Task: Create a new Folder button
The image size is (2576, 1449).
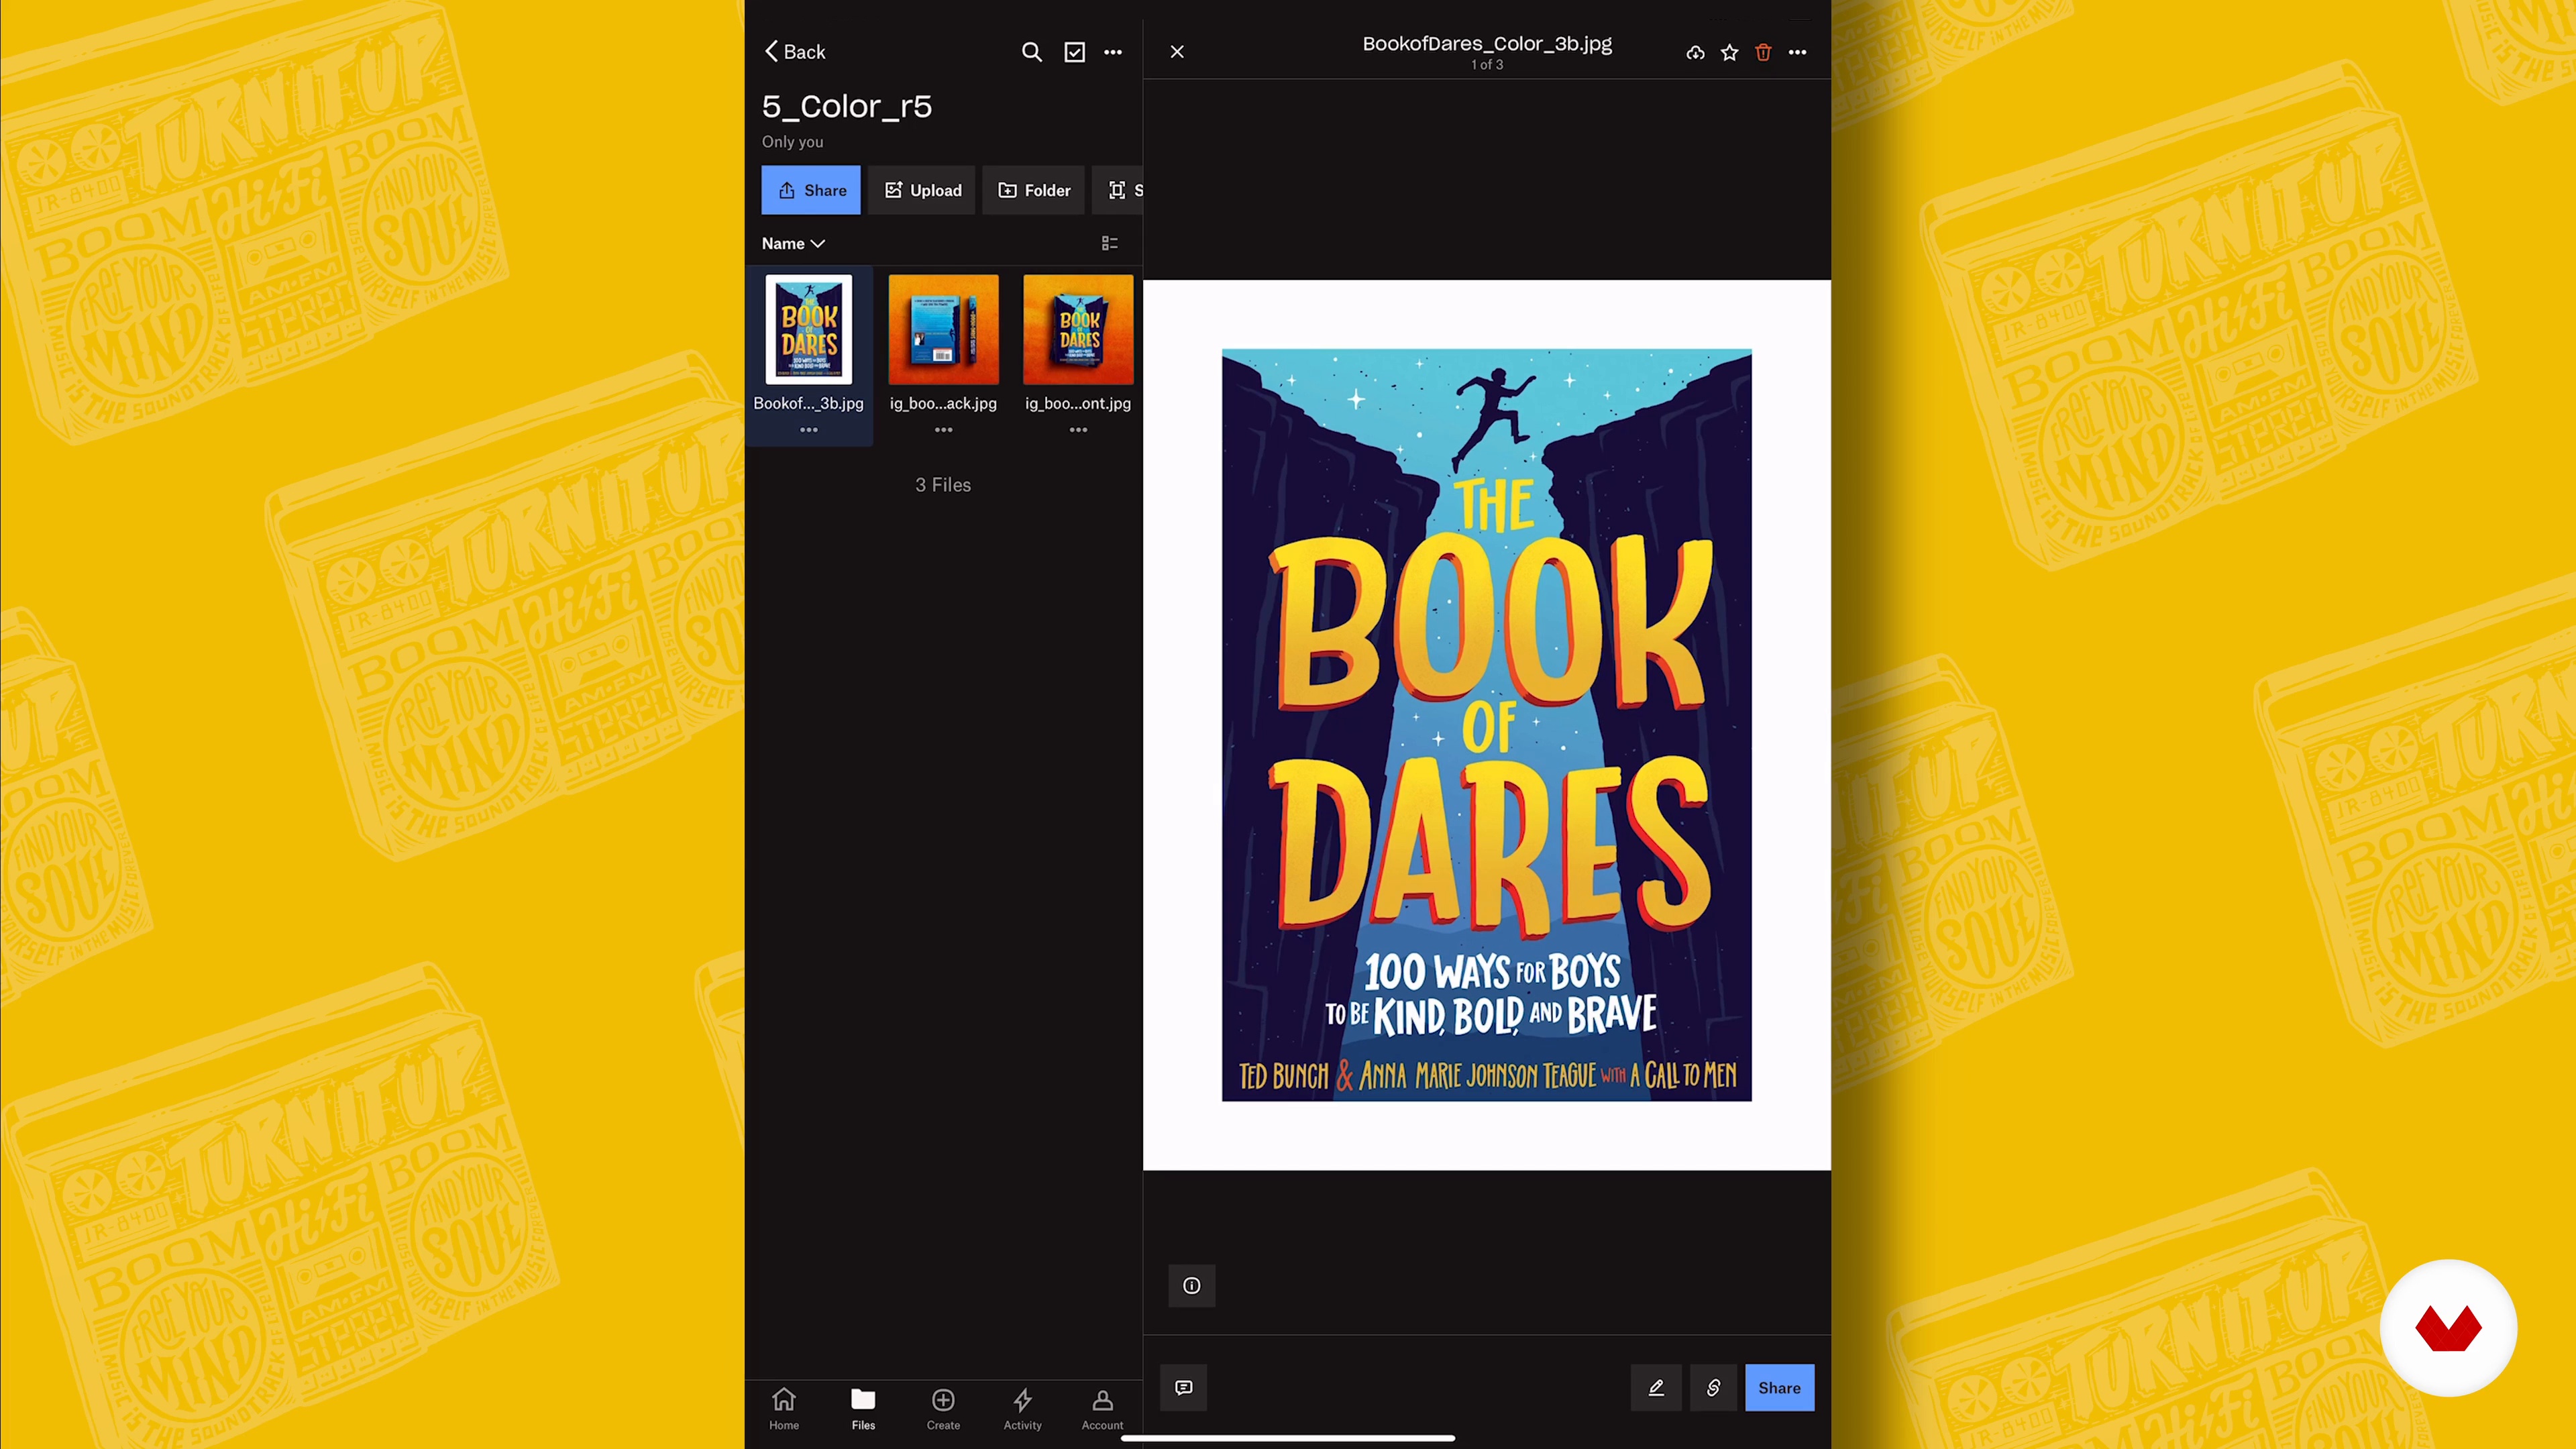Action: (1034, 190)
